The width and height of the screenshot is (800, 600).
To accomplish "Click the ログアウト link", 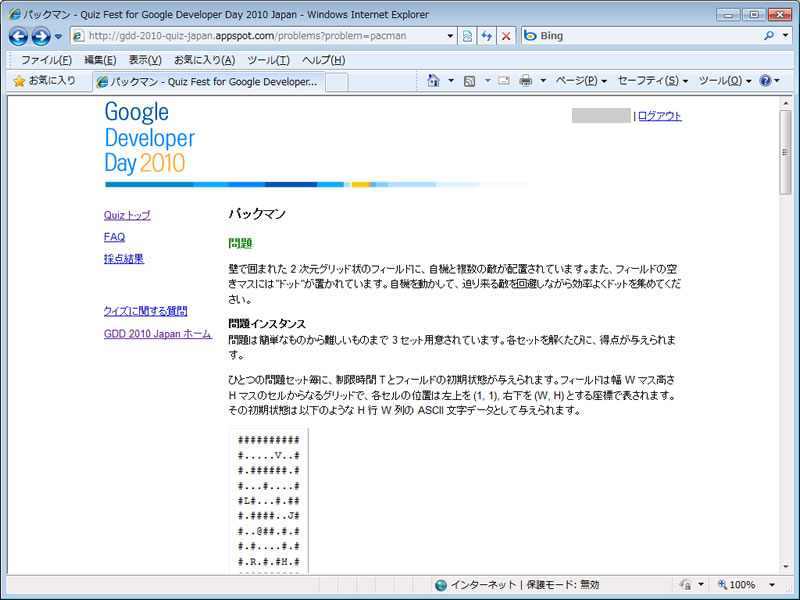I will [659, 116].
